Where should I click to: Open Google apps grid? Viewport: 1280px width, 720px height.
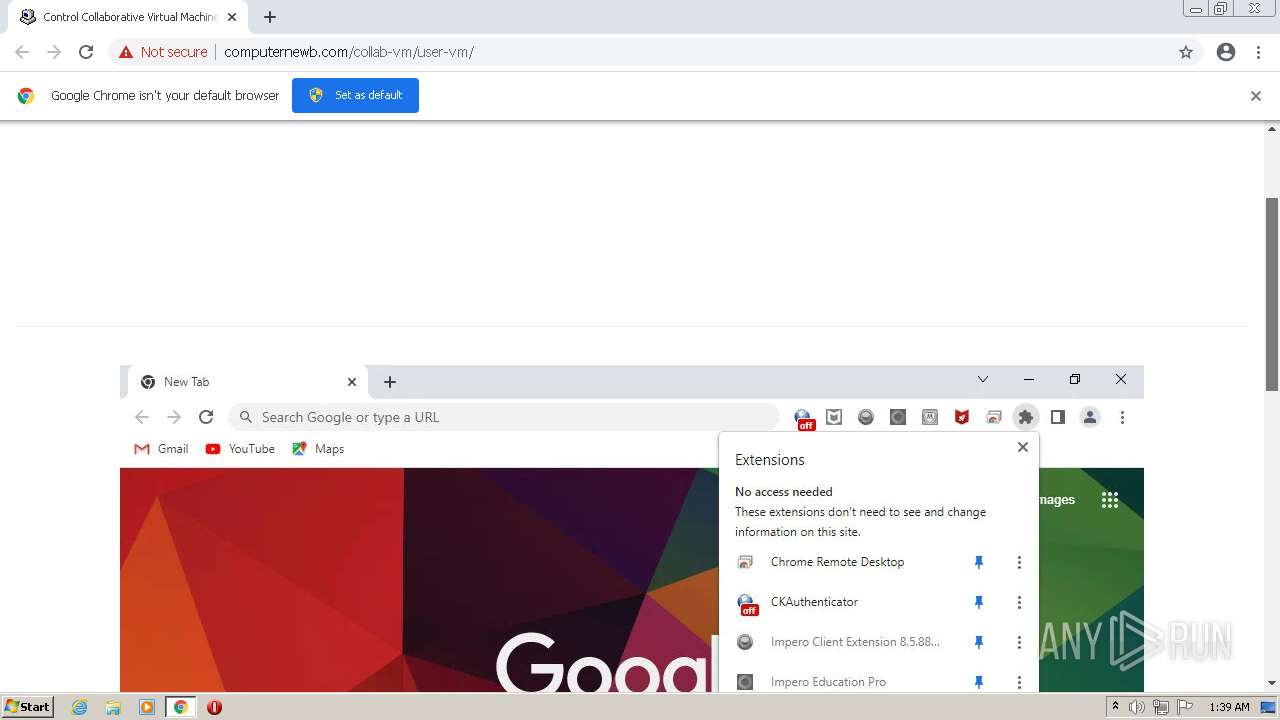point(1110,500)
